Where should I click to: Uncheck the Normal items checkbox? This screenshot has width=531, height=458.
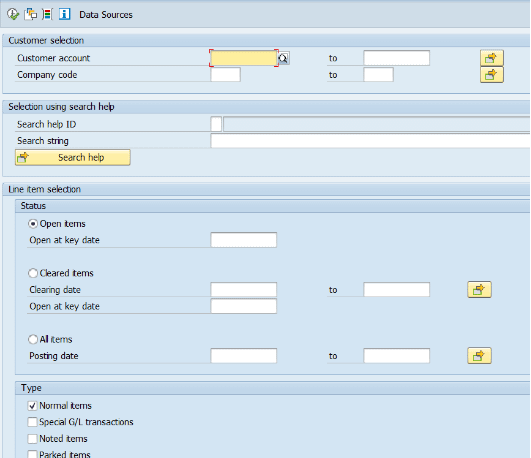point(32,405)
